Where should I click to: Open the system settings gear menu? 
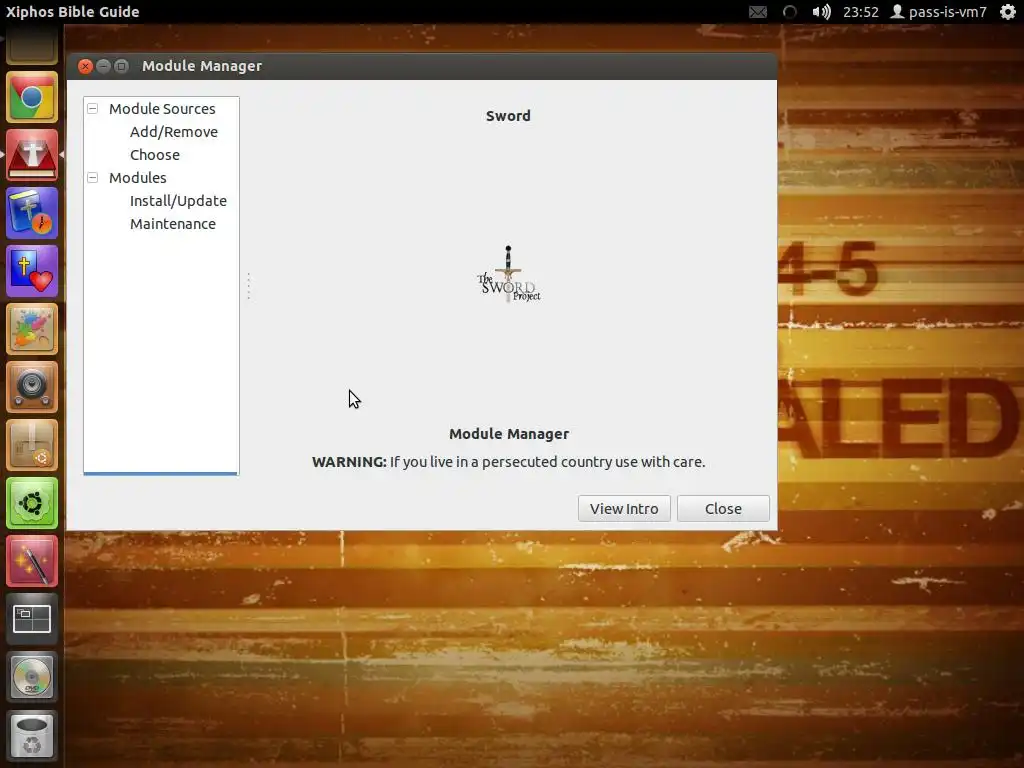(1008, 12)
